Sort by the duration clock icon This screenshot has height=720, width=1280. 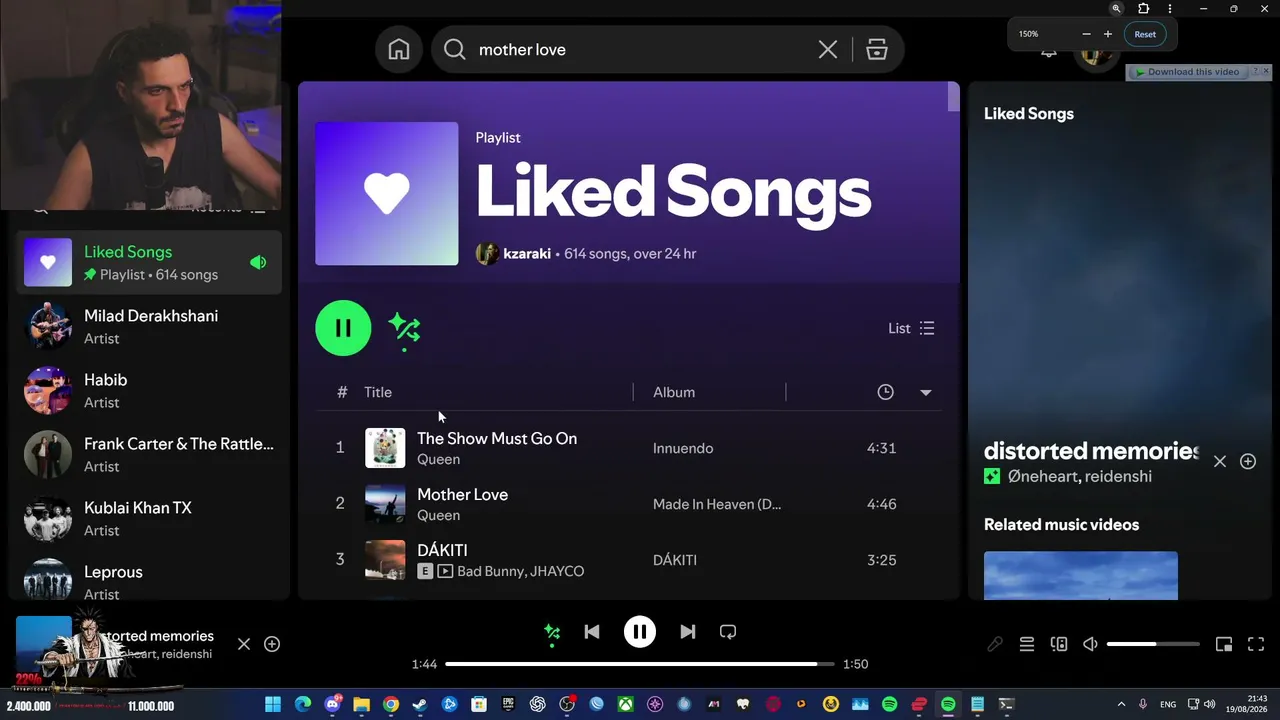pyautogui.click(x=885, y=392)
